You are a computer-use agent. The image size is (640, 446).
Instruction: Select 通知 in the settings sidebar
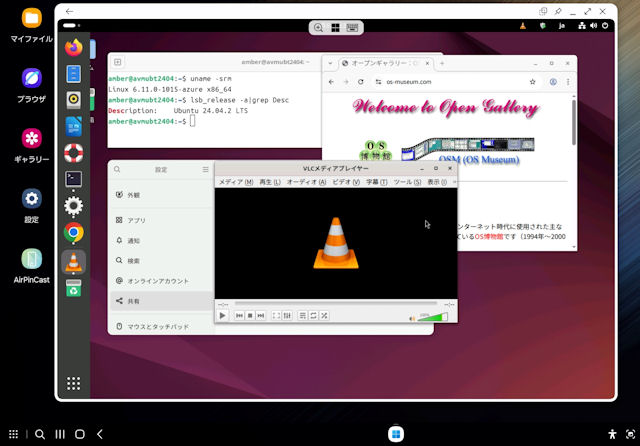pyautogui.click(x=162, y=240)
